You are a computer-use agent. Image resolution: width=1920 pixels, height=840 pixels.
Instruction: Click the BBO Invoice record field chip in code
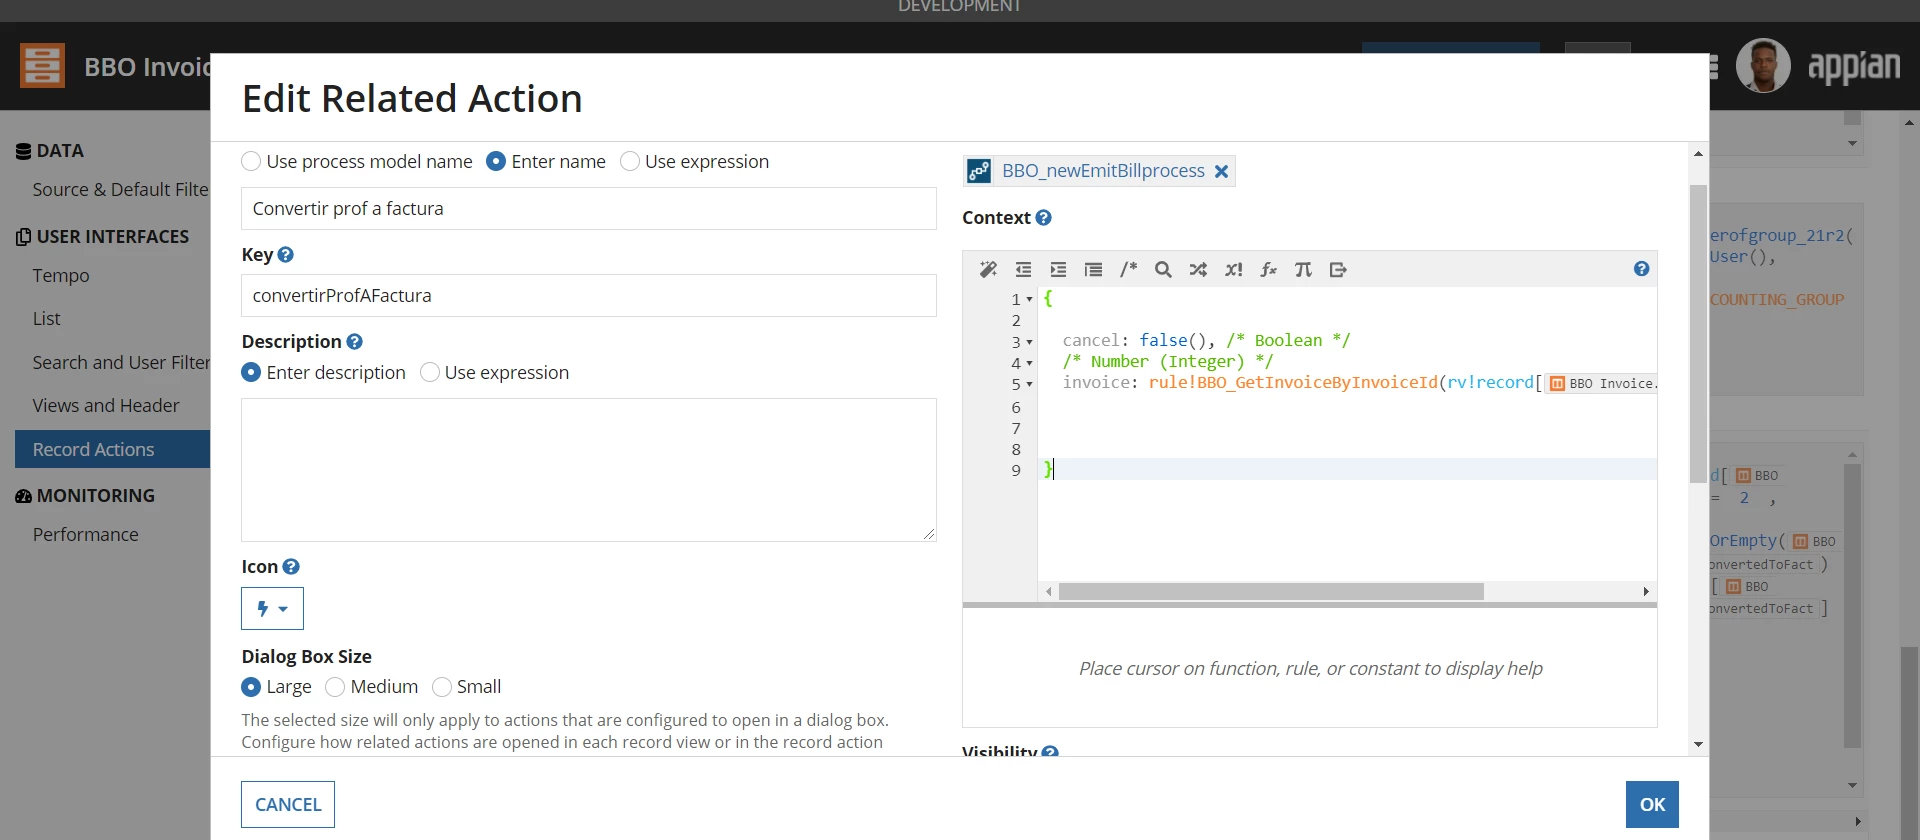[1602, 383]
